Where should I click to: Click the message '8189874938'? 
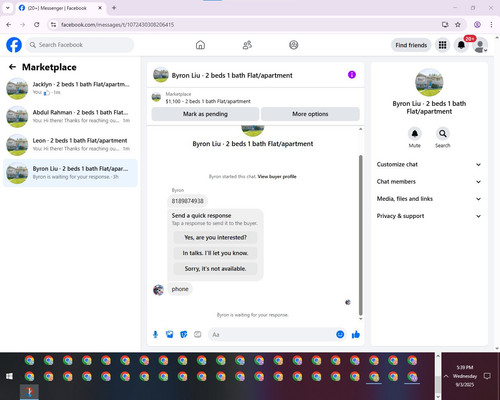pos(187,201)
